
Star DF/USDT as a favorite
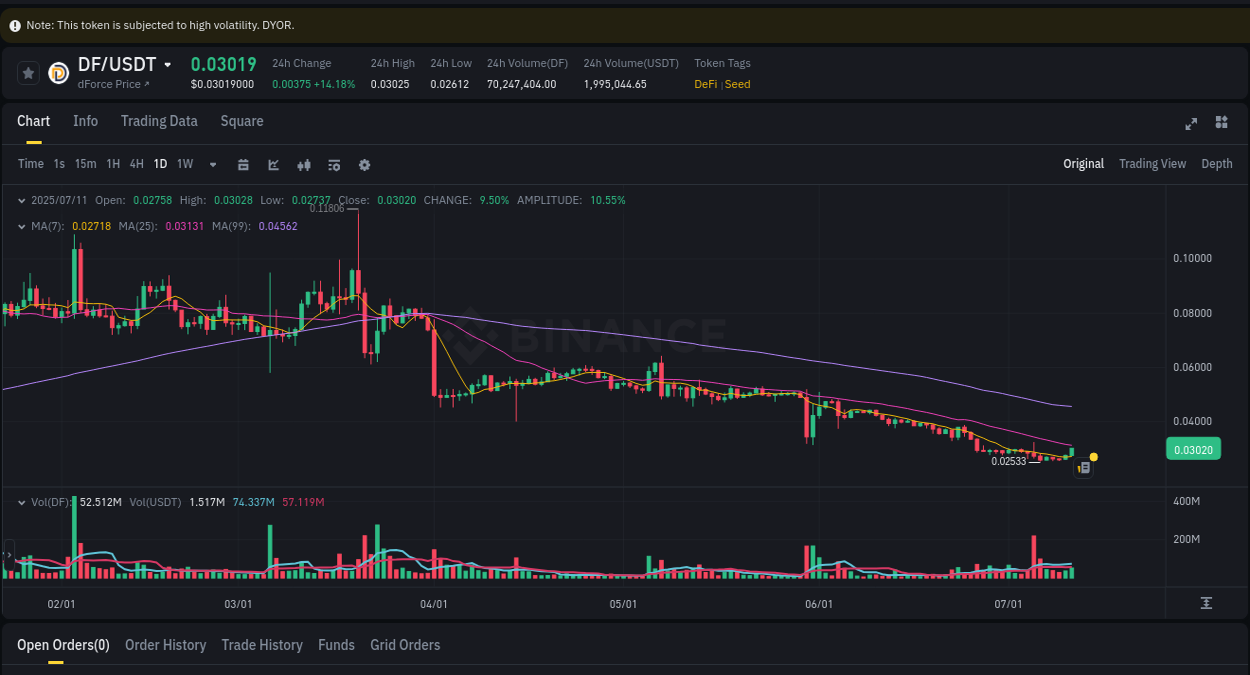tap(28, 72)
